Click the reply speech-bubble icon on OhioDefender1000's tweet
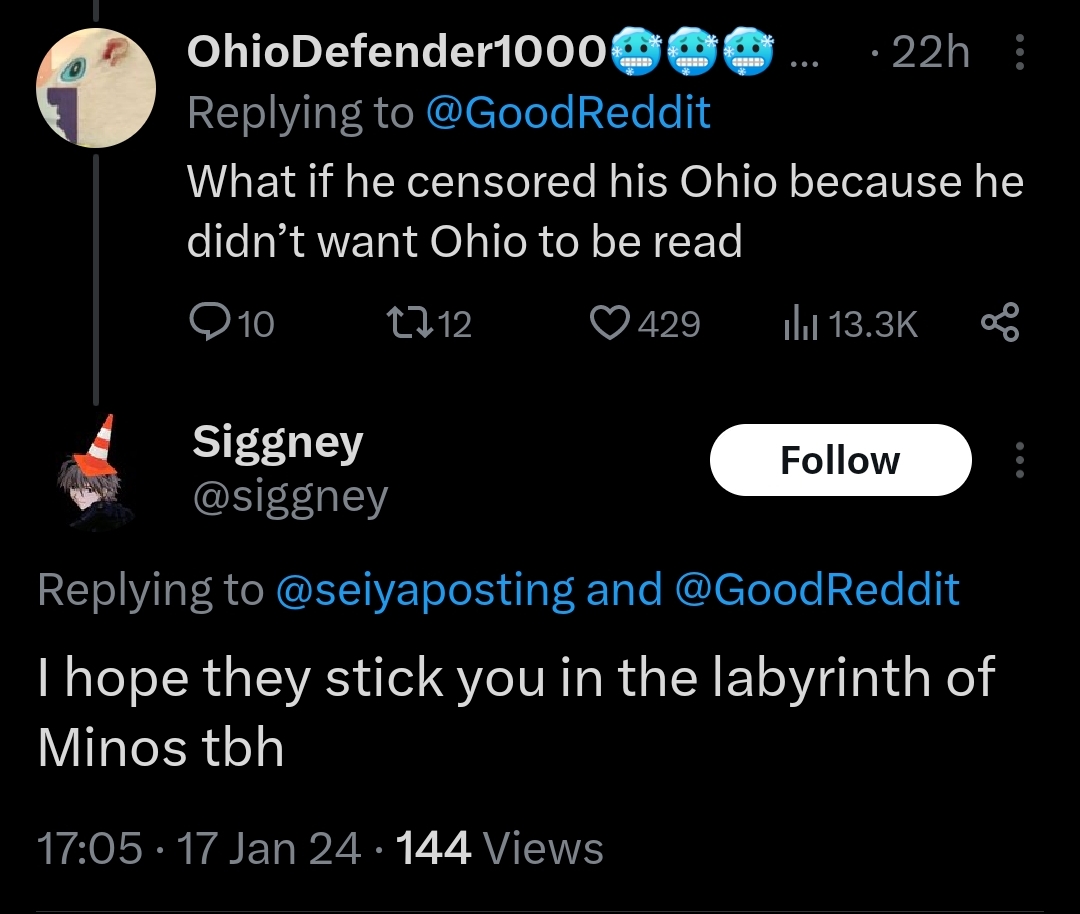Screen dimensions: 1080x914 pyautogui.click(x=206, y=322)
